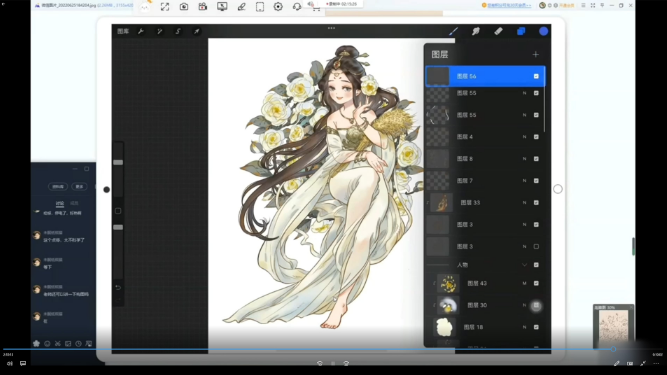Tap the undo arrow in sidebar
Viewport: 667px width, 375px height.
point(118,287)
